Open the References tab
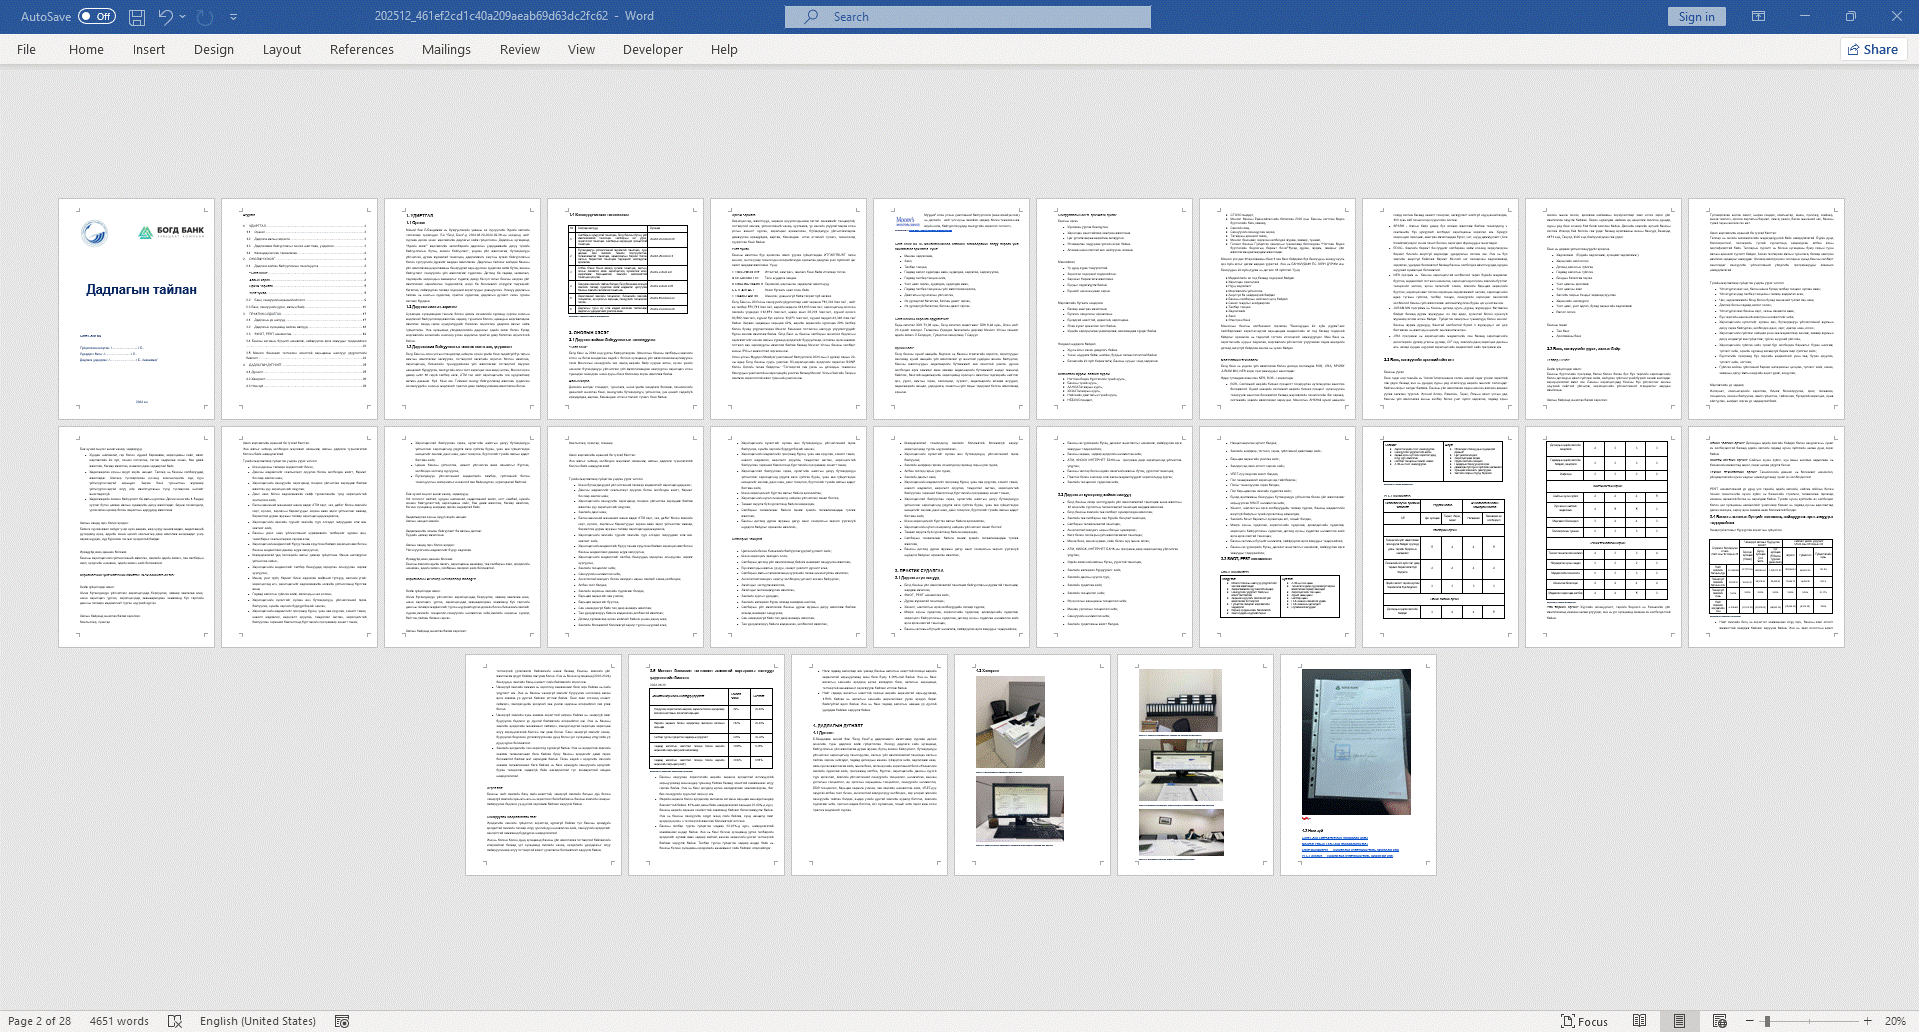 361,49
